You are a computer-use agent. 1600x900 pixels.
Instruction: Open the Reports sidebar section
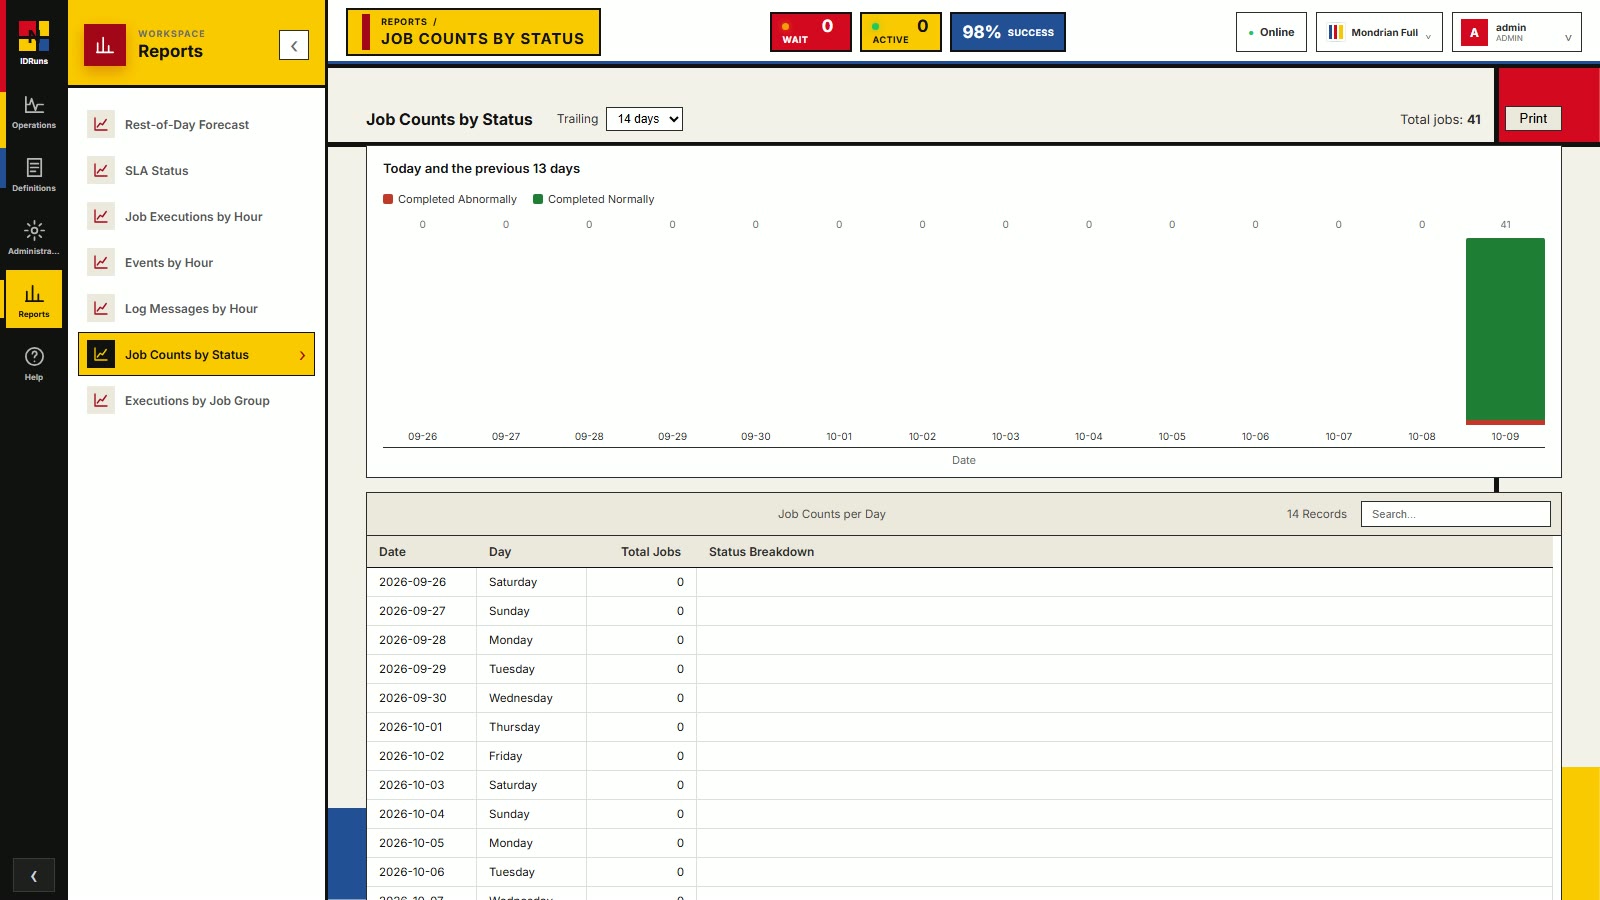(34, 300)
